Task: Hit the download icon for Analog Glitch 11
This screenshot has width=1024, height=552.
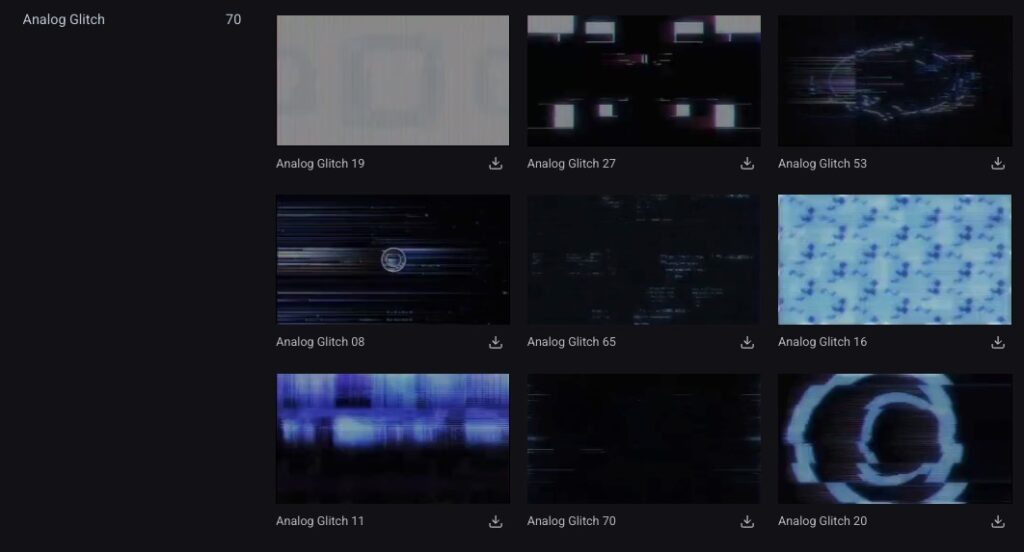Action: 496,521
